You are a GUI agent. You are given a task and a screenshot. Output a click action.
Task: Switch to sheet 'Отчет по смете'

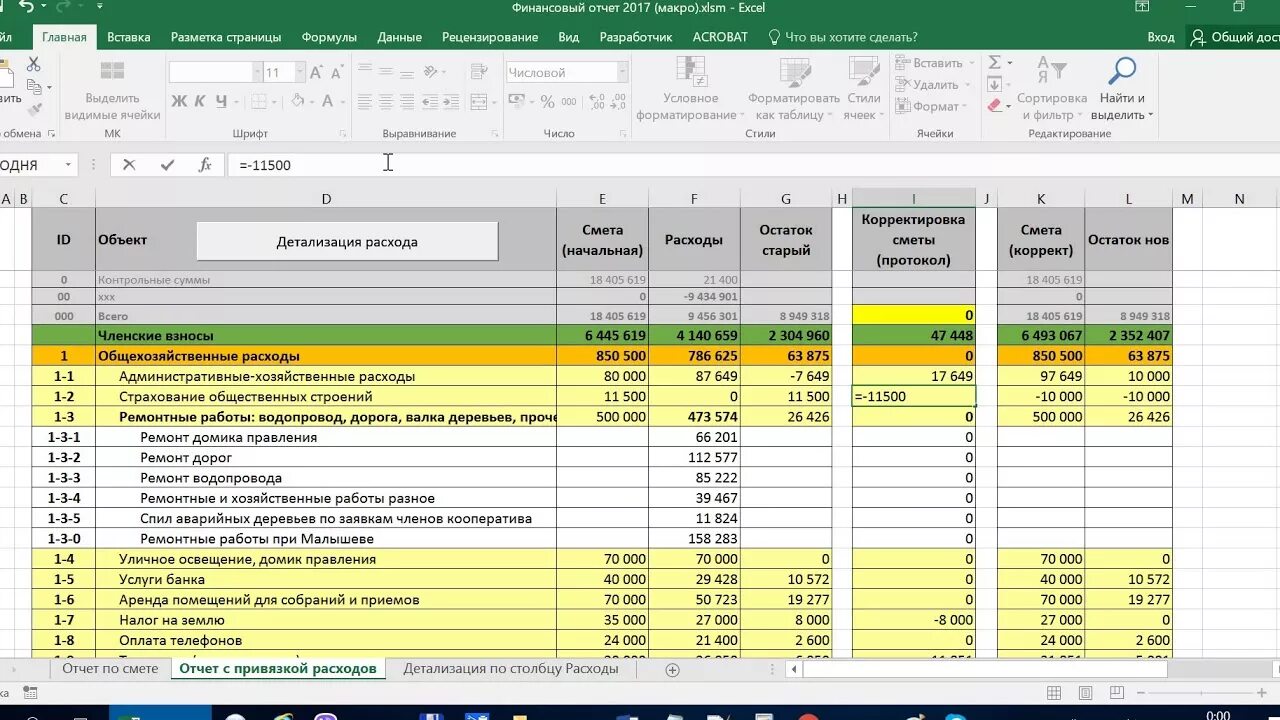pos(110,669)
